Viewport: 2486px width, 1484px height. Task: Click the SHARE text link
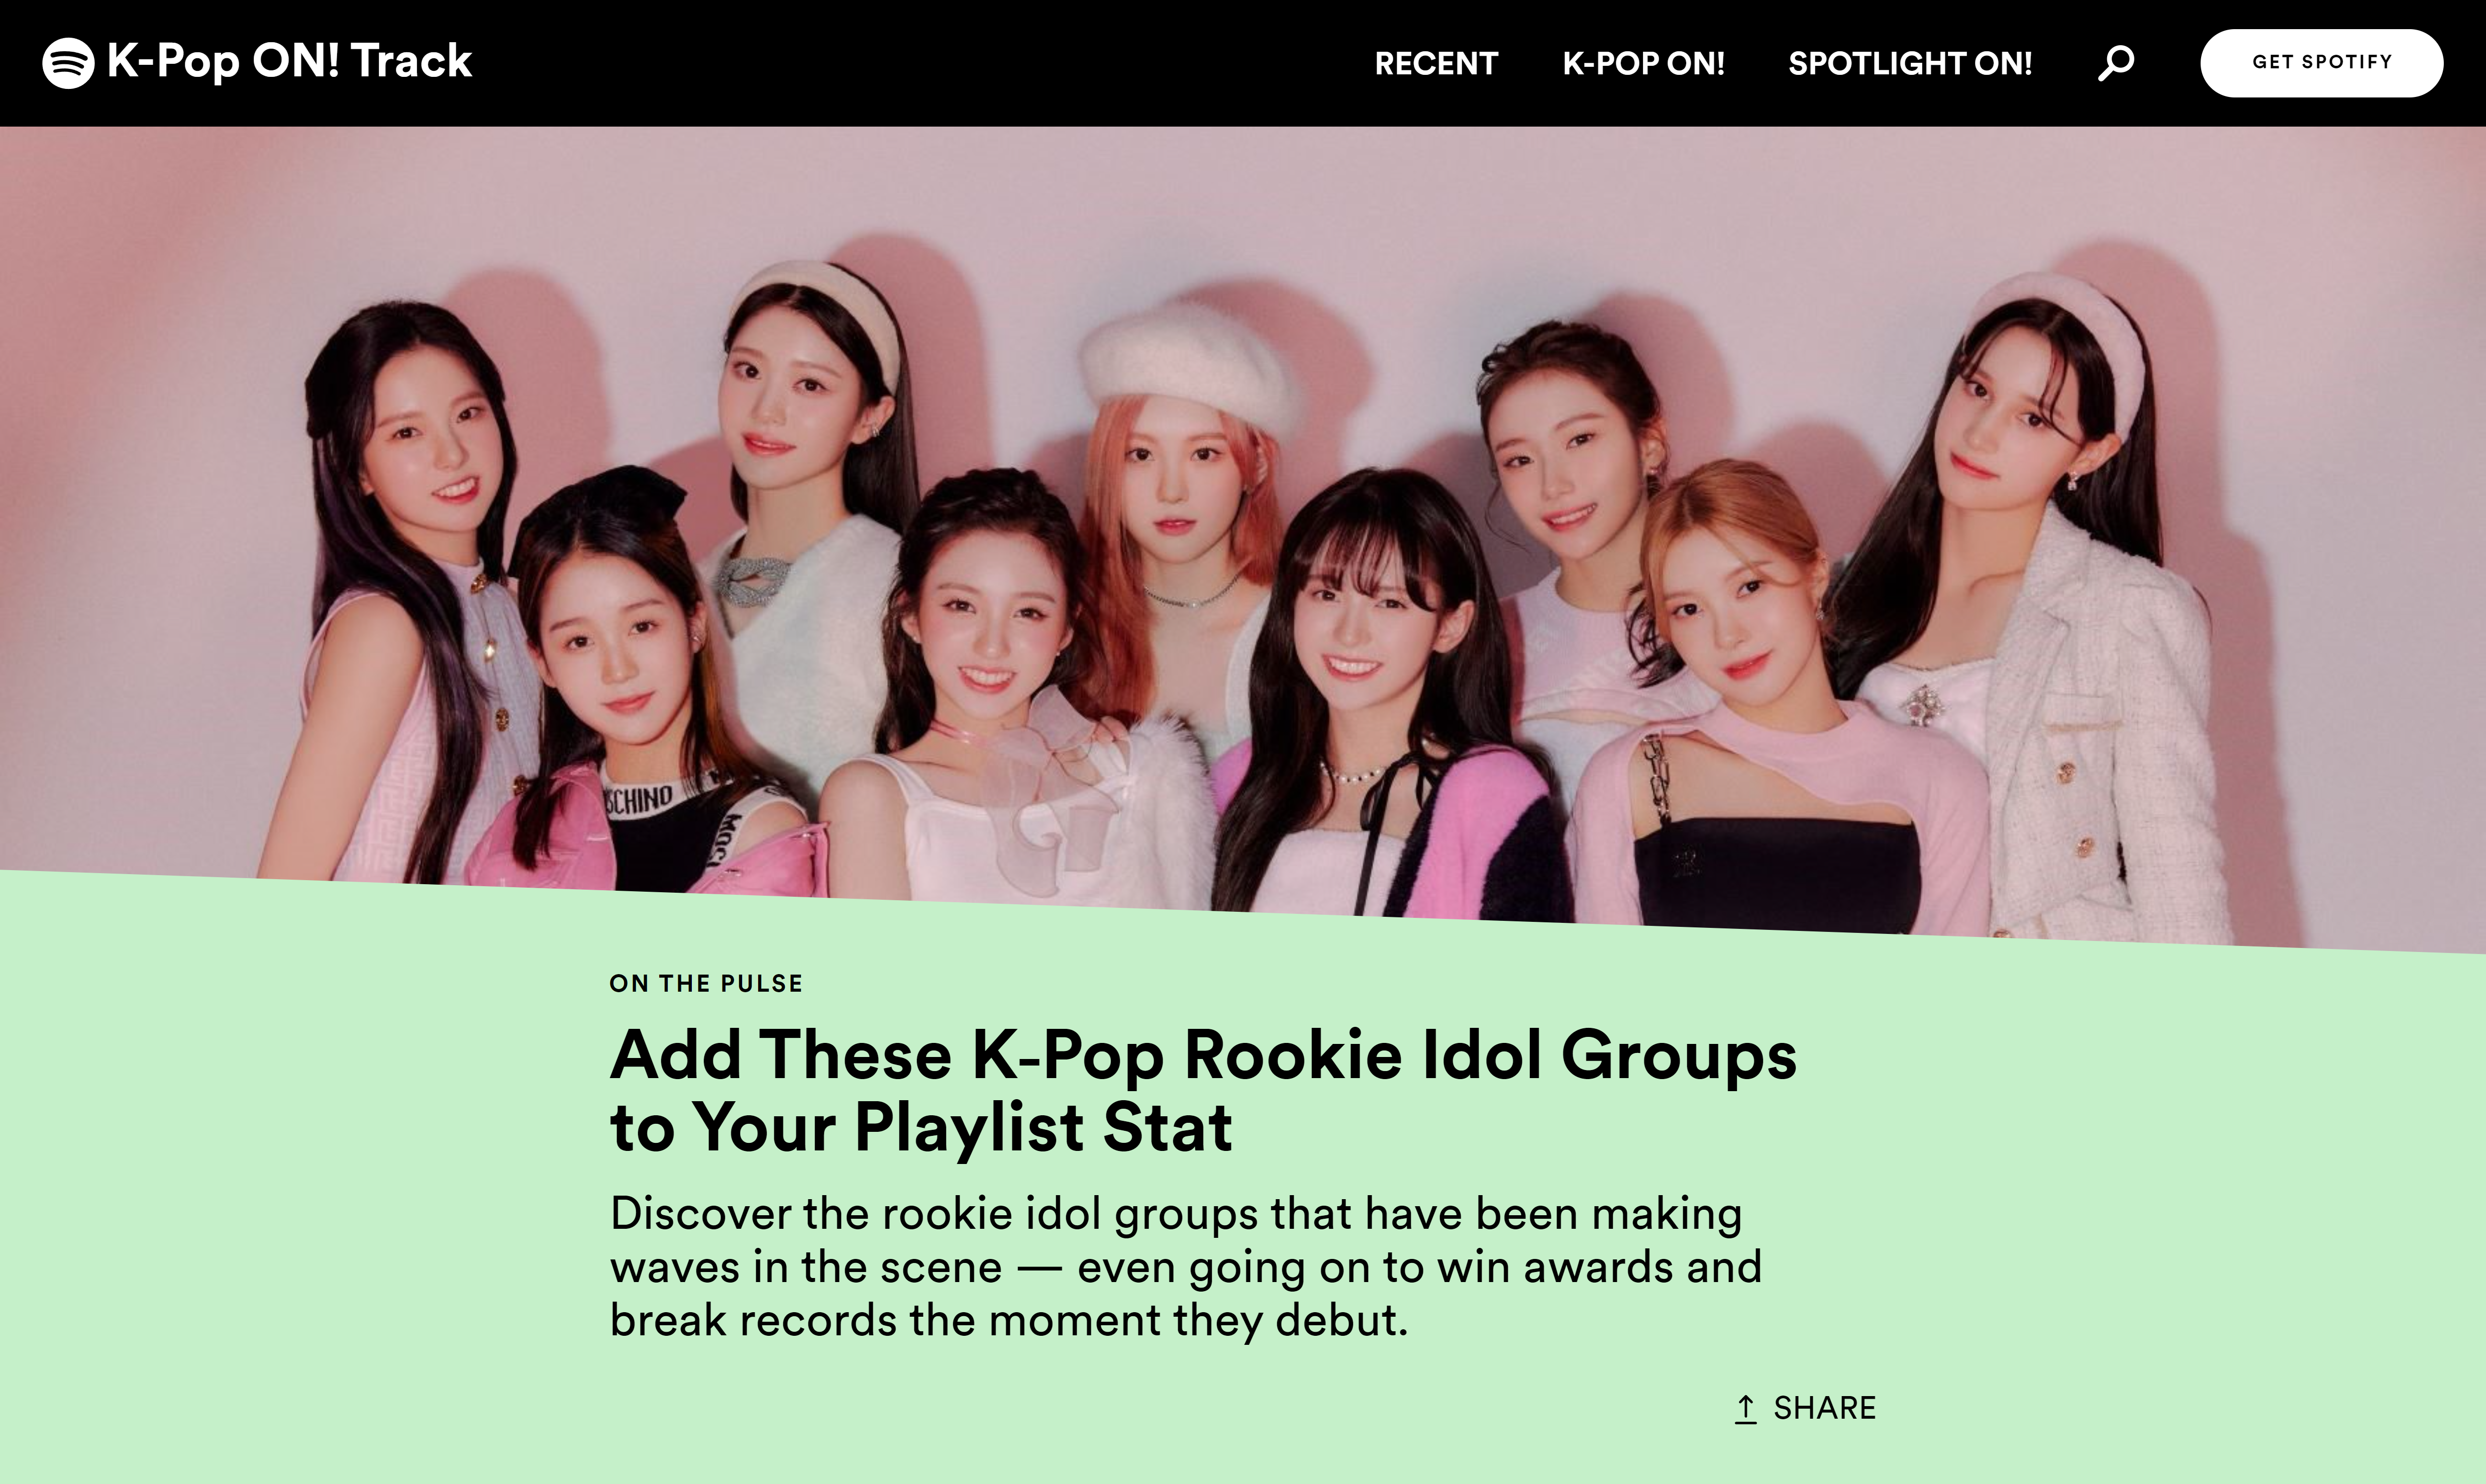[x=1824, y=1408]
